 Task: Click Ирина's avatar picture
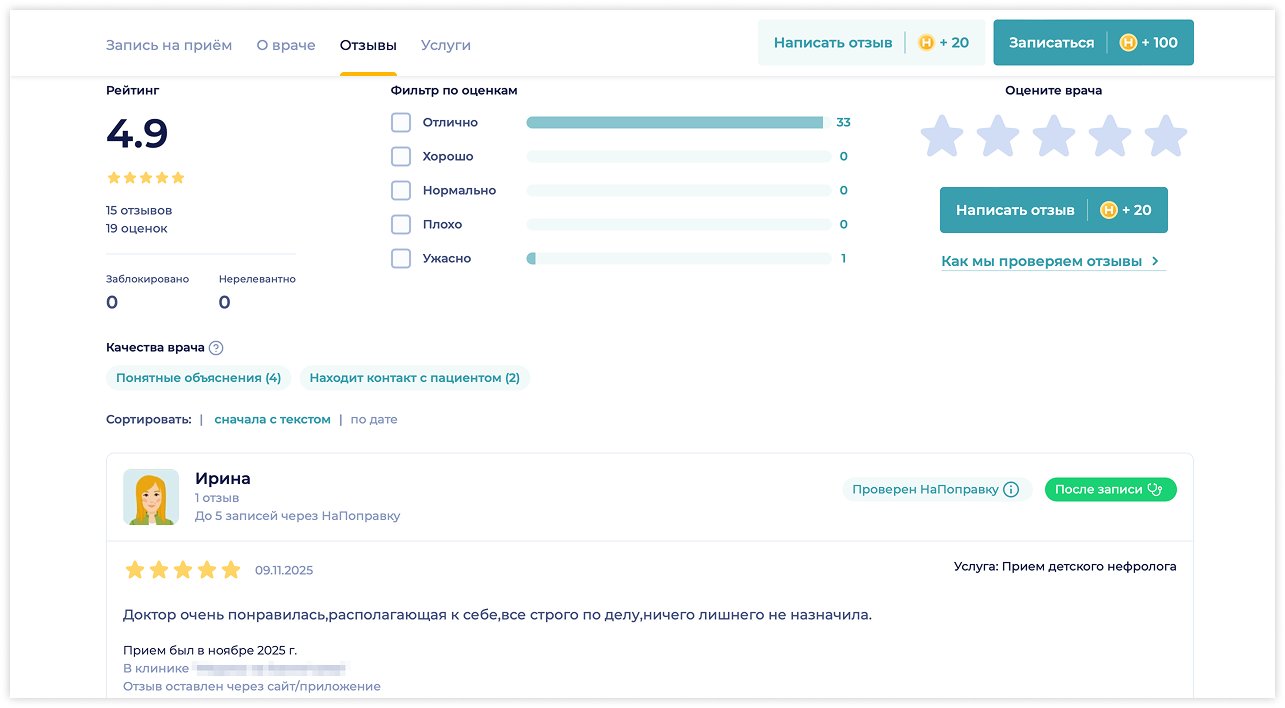click(x=151, y=497)
